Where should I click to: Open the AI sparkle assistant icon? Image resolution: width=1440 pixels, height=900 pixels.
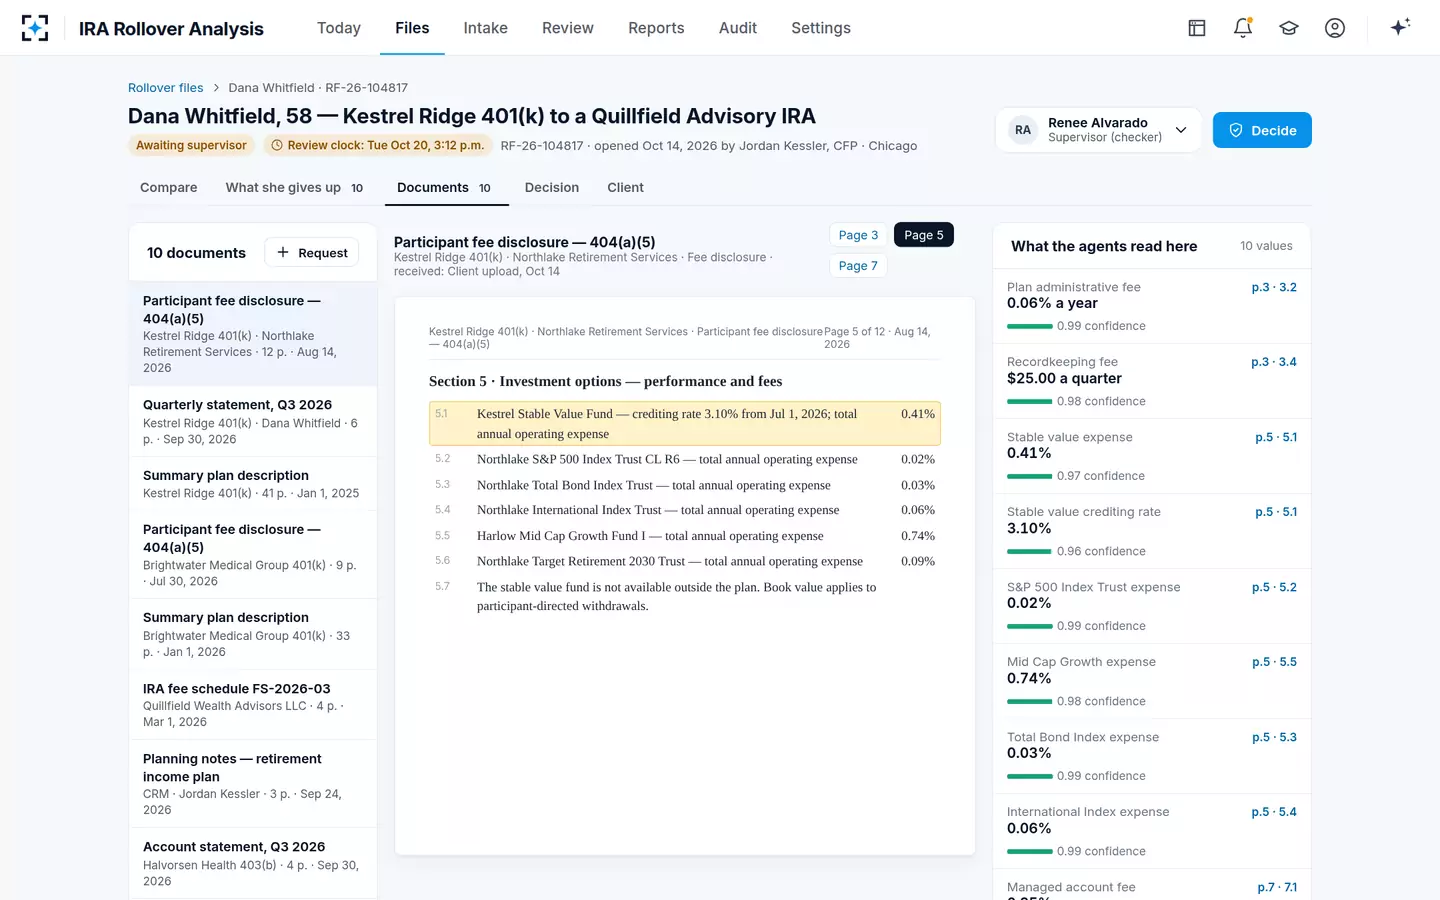coord(1400,28)
